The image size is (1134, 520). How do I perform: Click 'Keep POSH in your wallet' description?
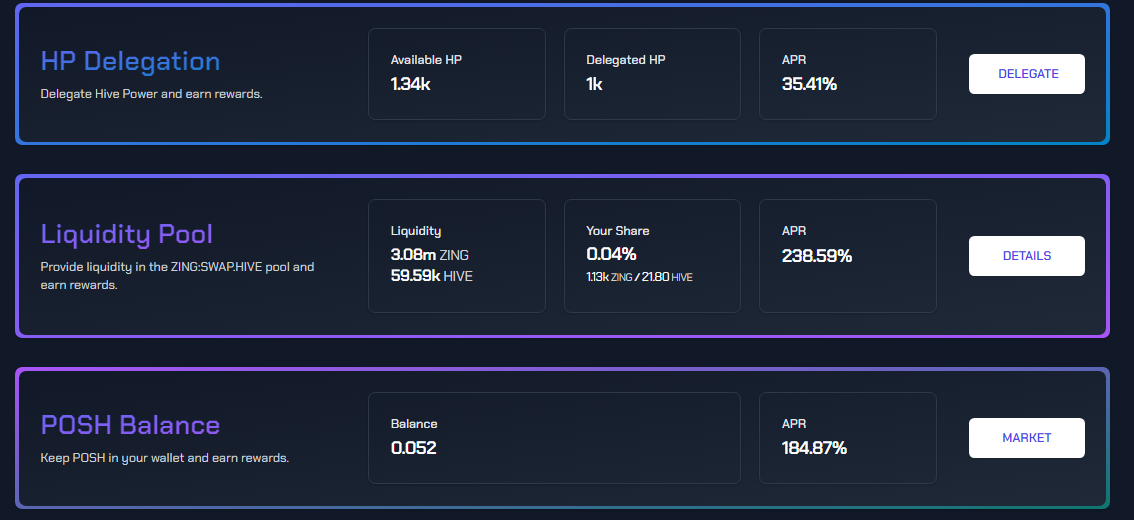(x=165, y=459)
